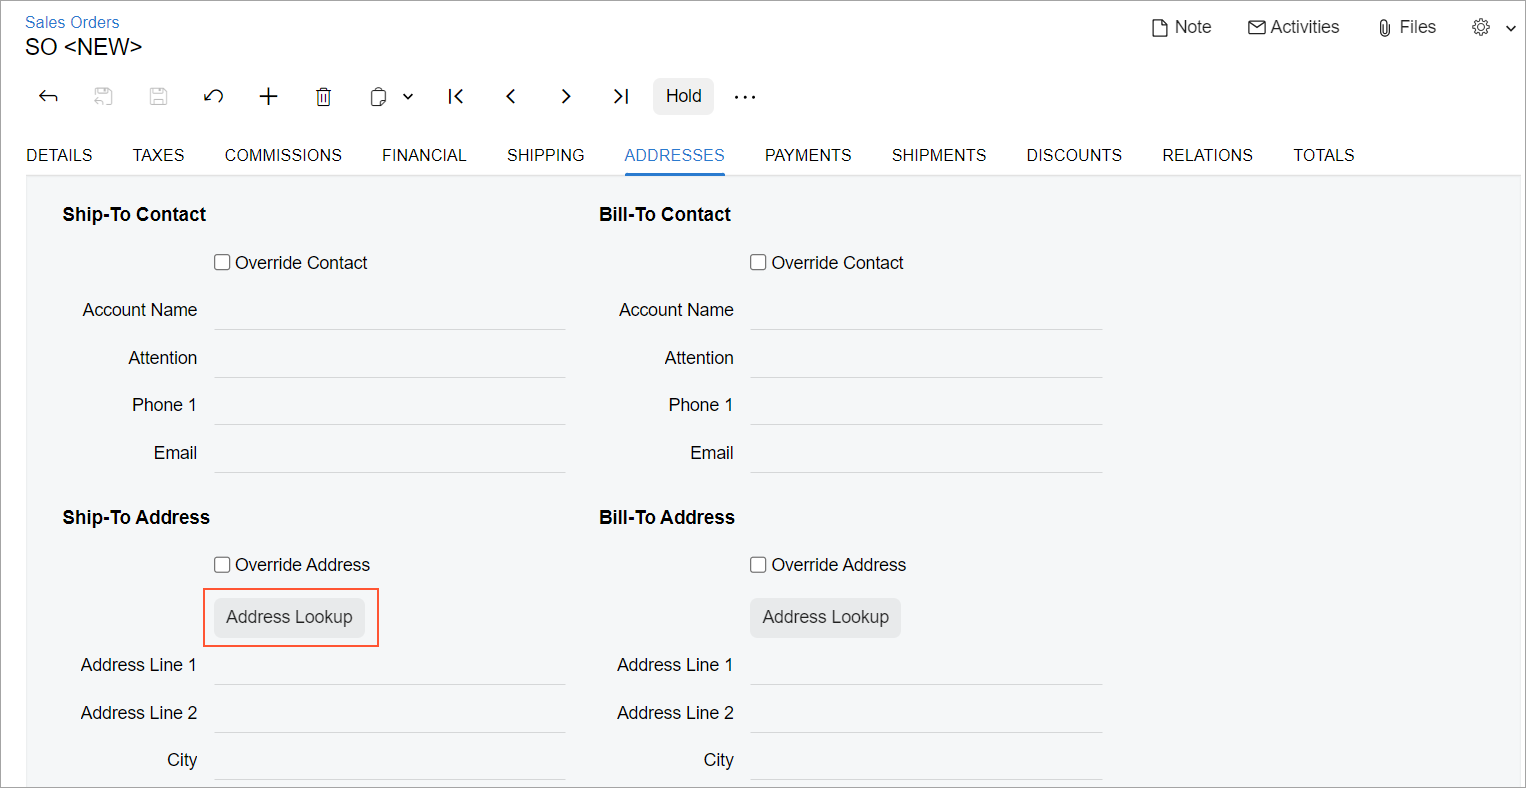Enable Override Contact under Ship-To Contact

pos(223,263)
